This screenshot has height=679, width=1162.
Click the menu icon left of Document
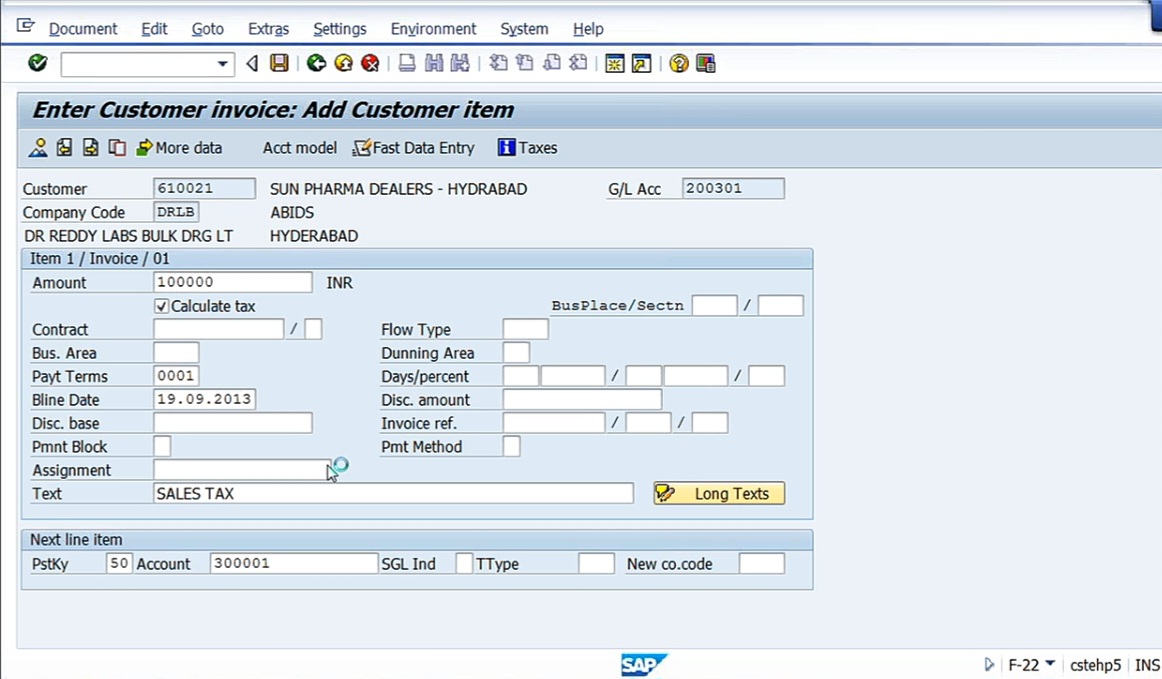(x=25, y=27)
